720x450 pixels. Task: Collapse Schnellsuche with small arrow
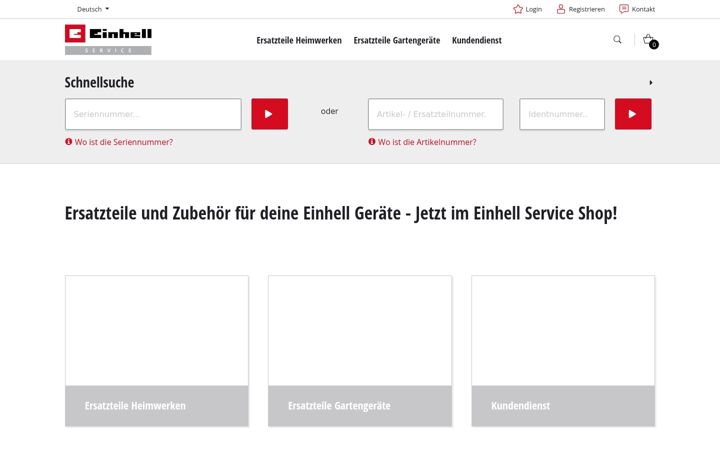(x=651, y=83)
